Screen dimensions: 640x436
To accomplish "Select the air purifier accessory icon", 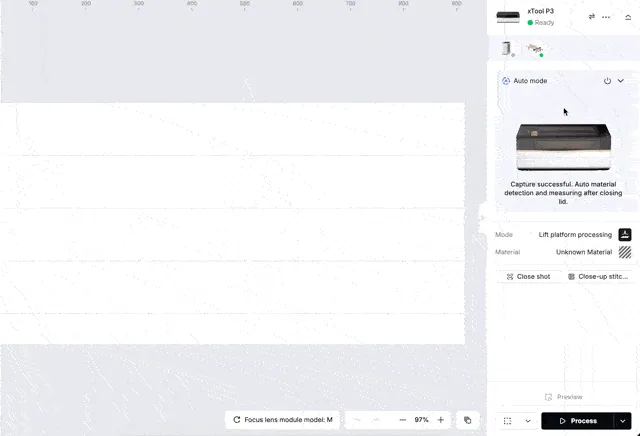I will coord(507,48).
